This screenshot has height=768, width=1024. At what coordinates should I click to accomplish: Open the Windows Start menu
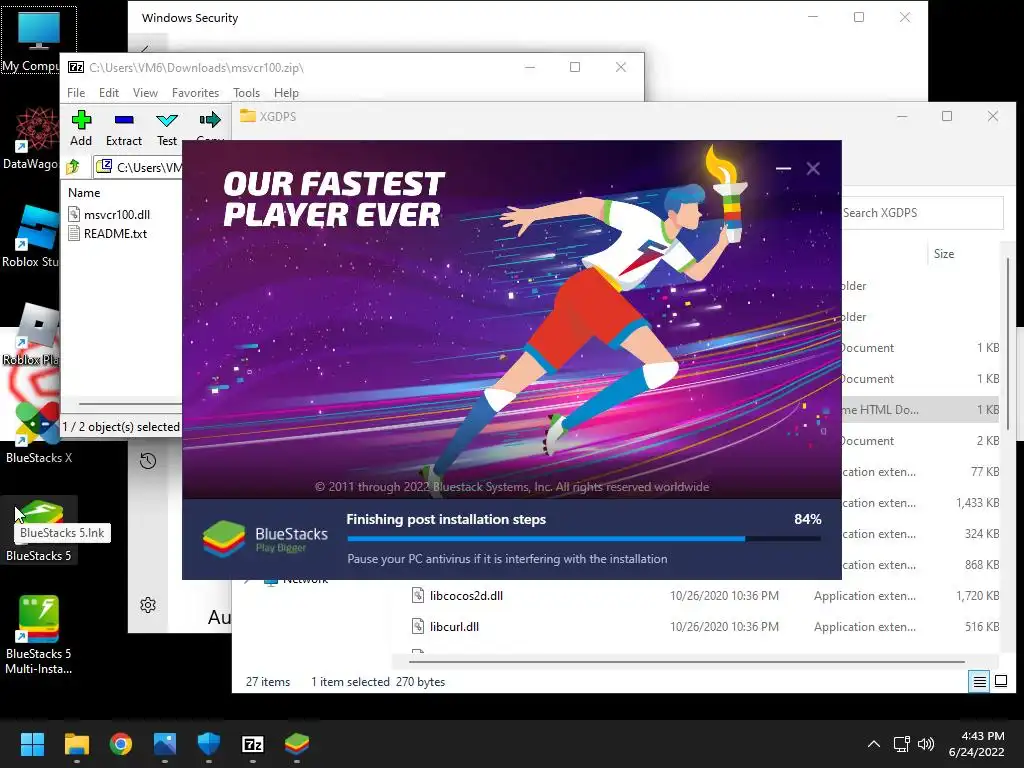pos(32,744)
